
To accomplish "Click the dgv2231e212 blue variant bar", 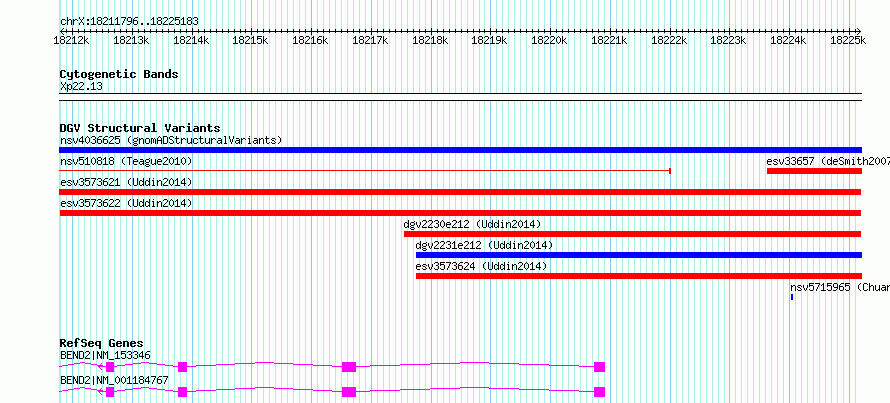I will tap(639, 255).
